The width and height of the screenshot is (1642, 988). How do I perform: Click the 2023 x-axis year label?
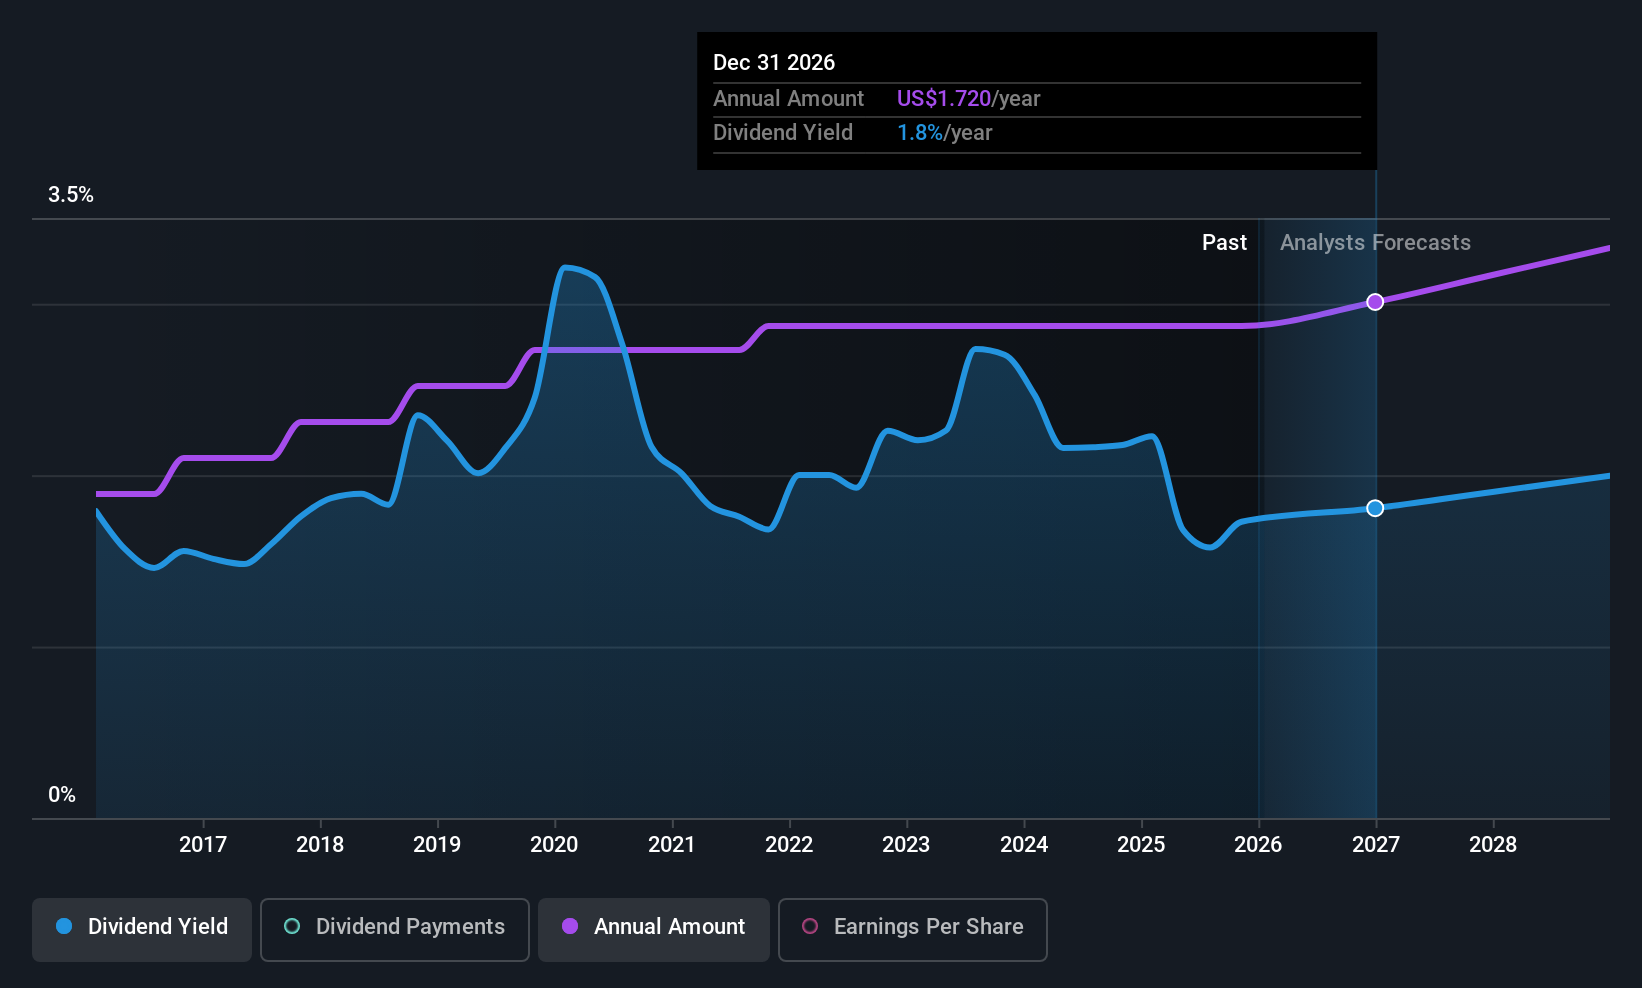click(906, 845)
